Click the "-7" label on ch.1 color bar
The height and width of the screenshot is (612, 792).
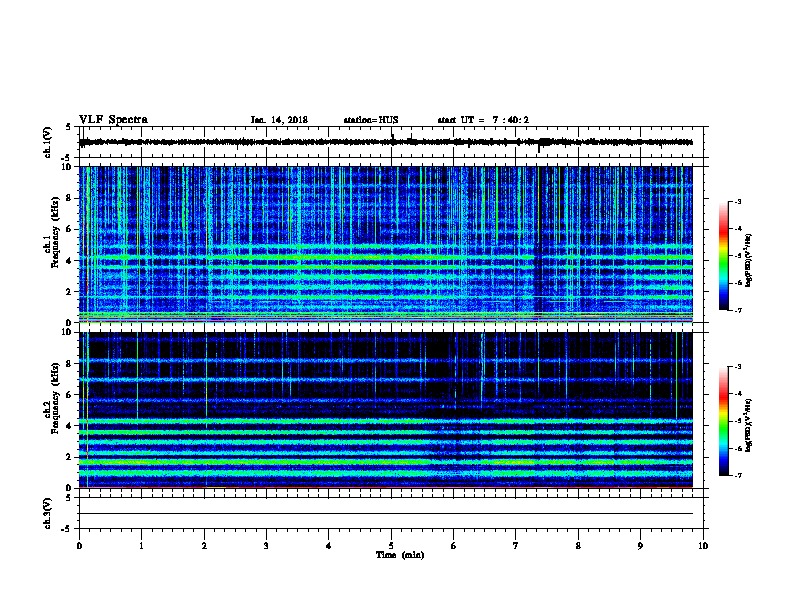pos(738,310)
